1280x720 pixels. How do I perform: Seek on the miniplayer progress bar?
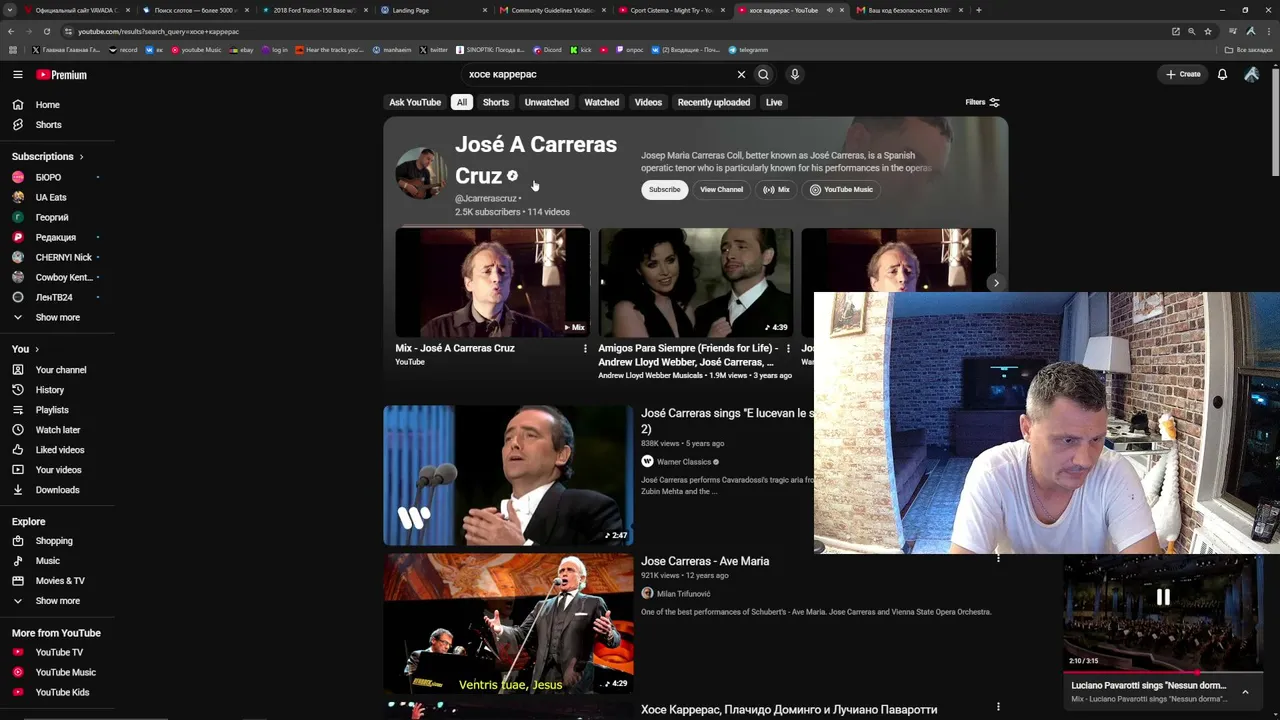coord(1162,672)
